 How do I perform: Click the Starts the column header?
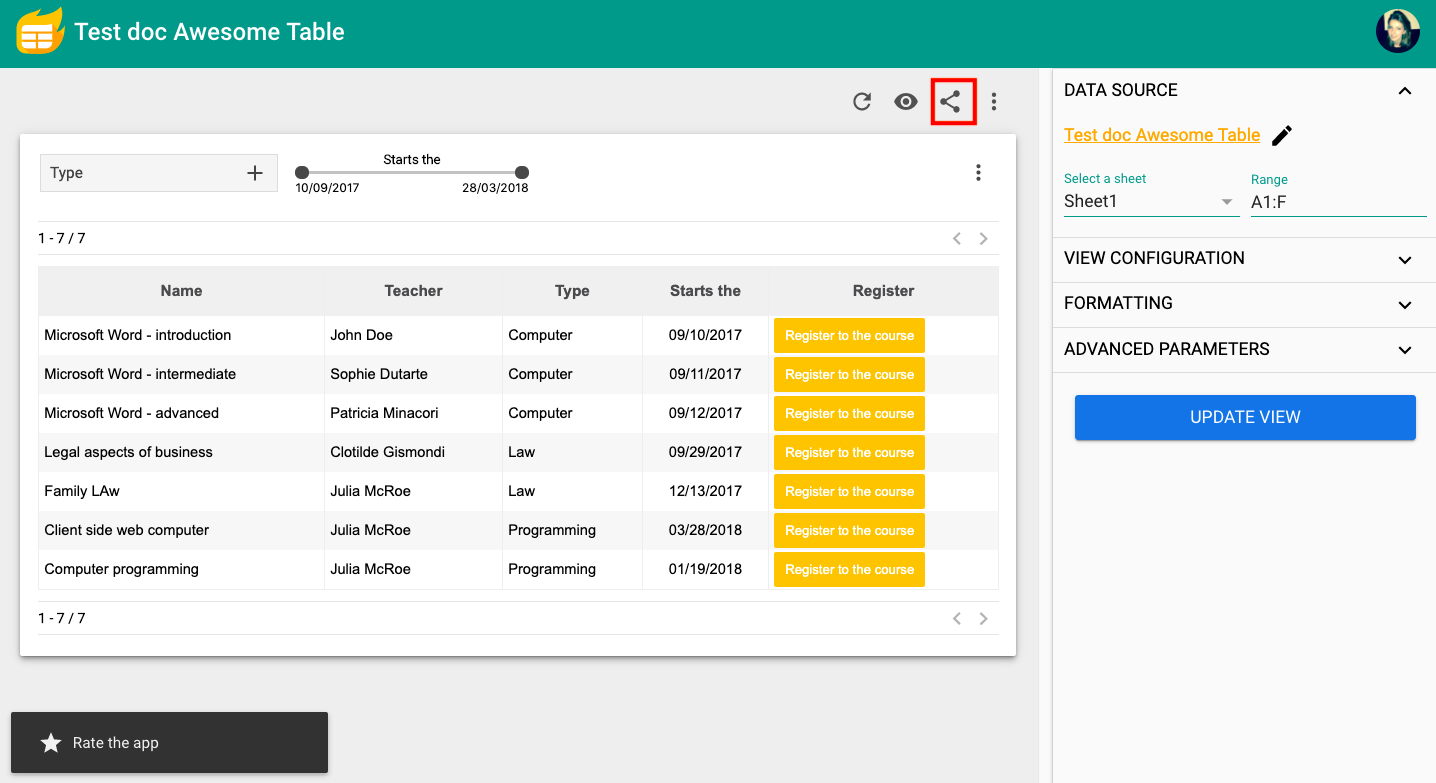(x=705, y=291)
